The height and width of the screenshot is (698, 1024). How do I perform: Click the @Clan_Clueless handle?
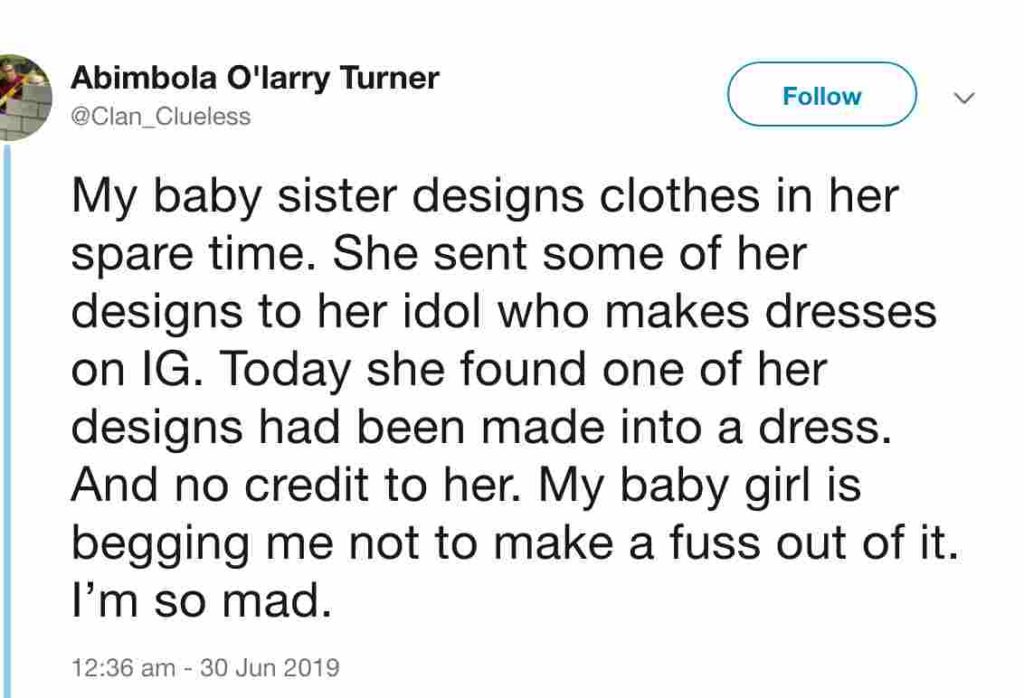(x=160, y=116)
